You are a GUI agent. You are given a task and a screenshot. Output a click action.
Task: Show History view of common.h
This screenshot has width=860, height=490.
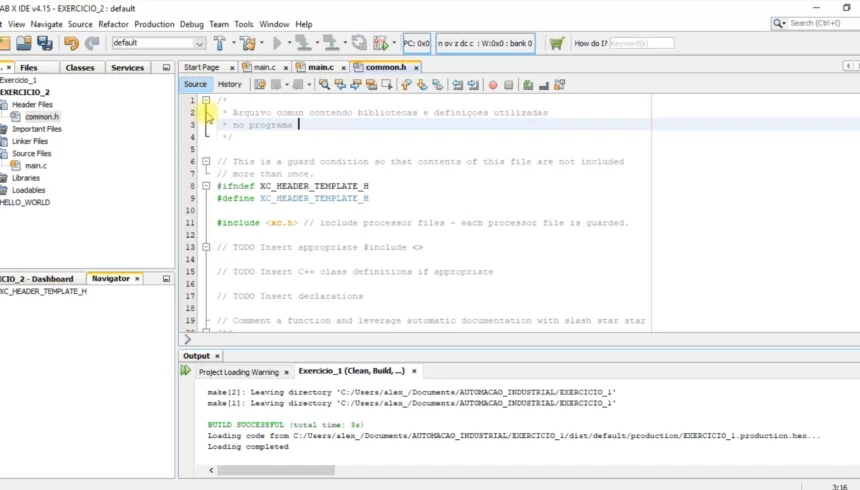229,85
